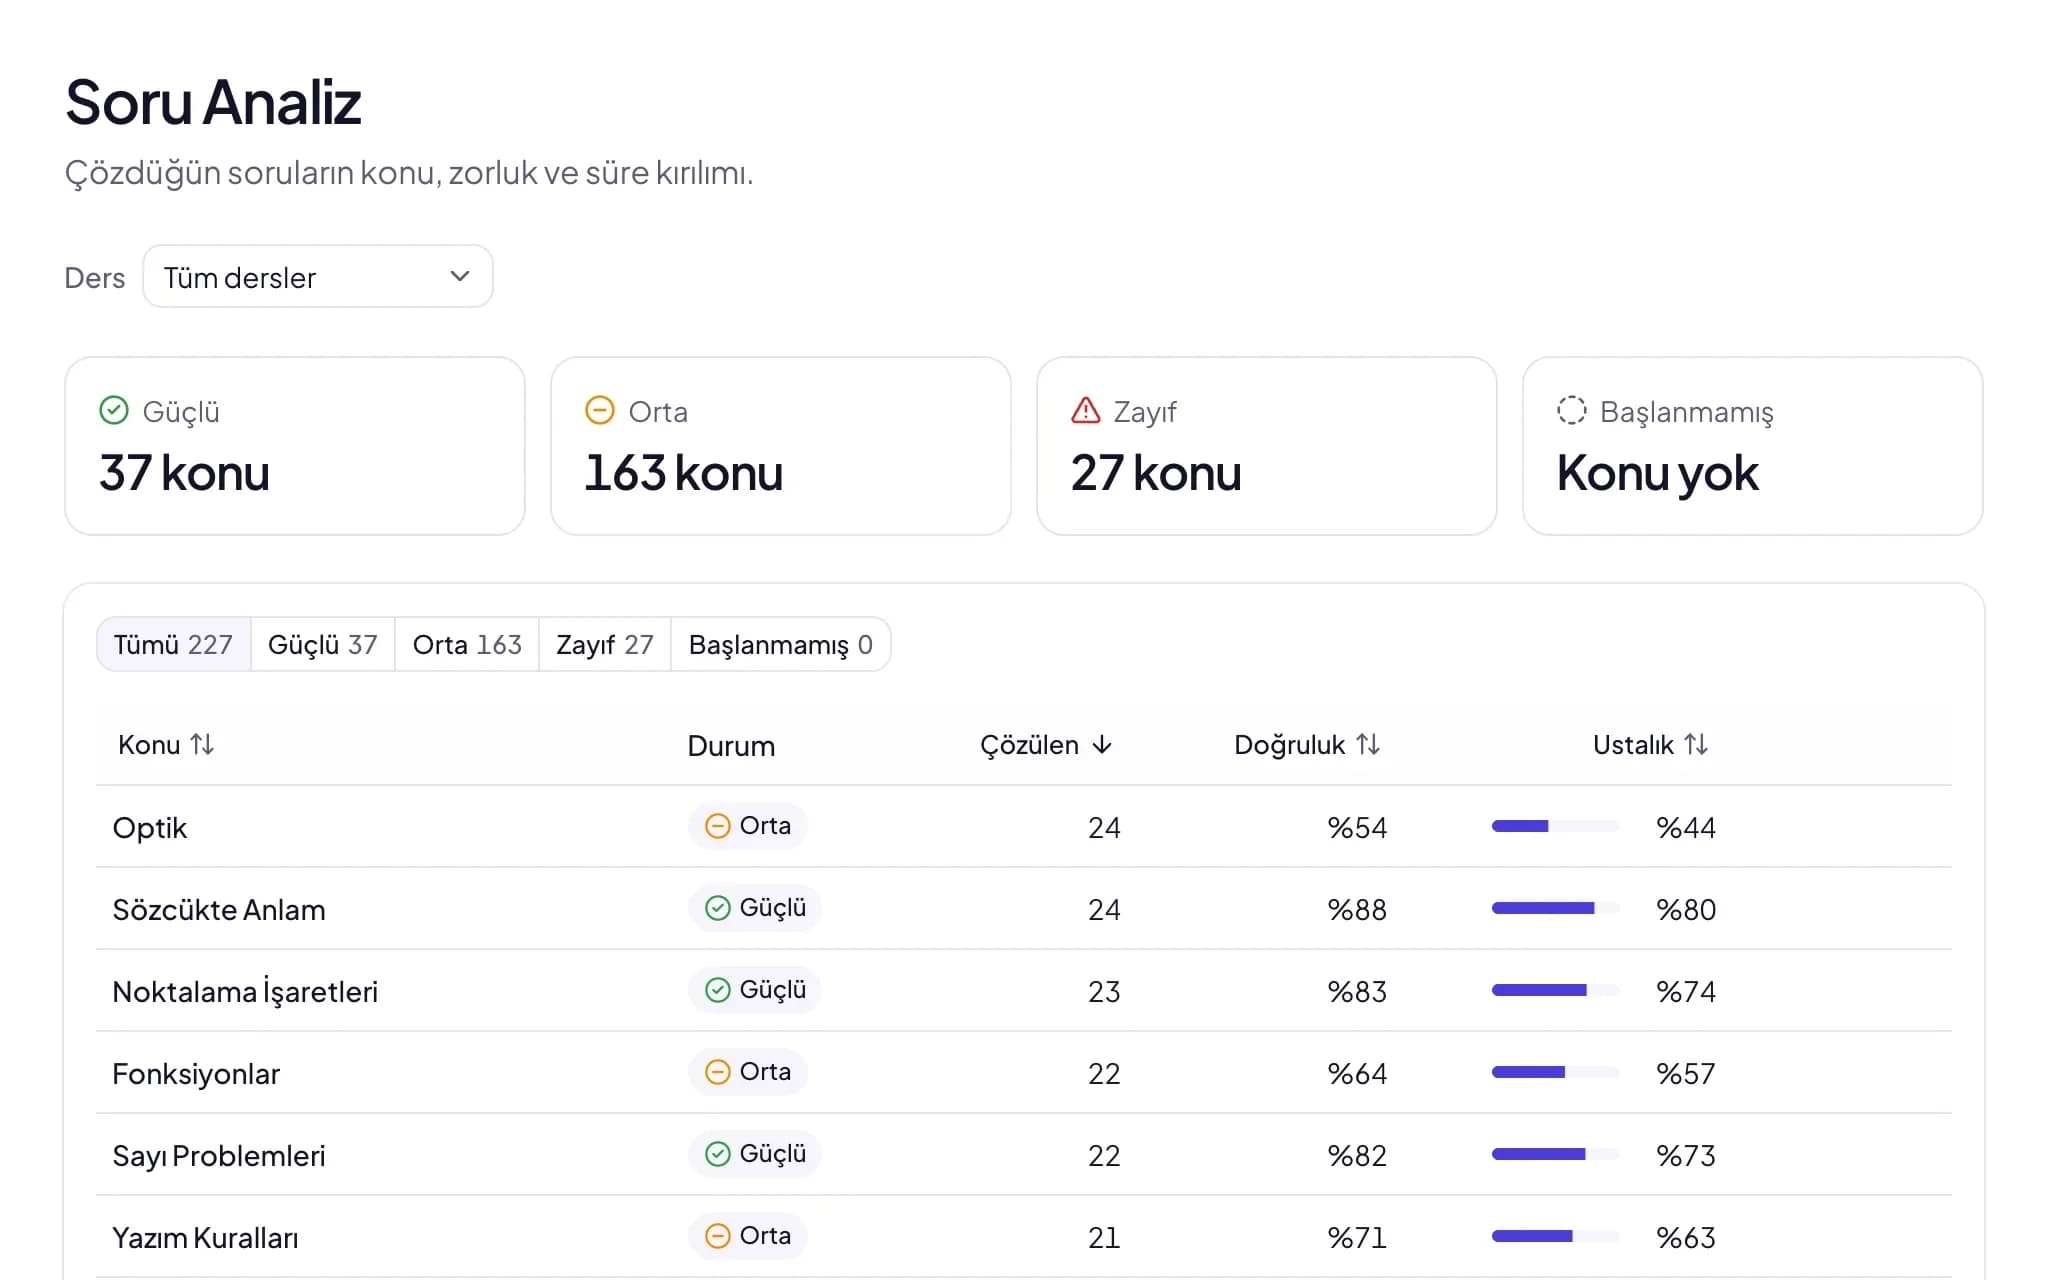Sort table by Konu column
The height and width of the screenshot is (1280, 2048).
pos(166,745)
